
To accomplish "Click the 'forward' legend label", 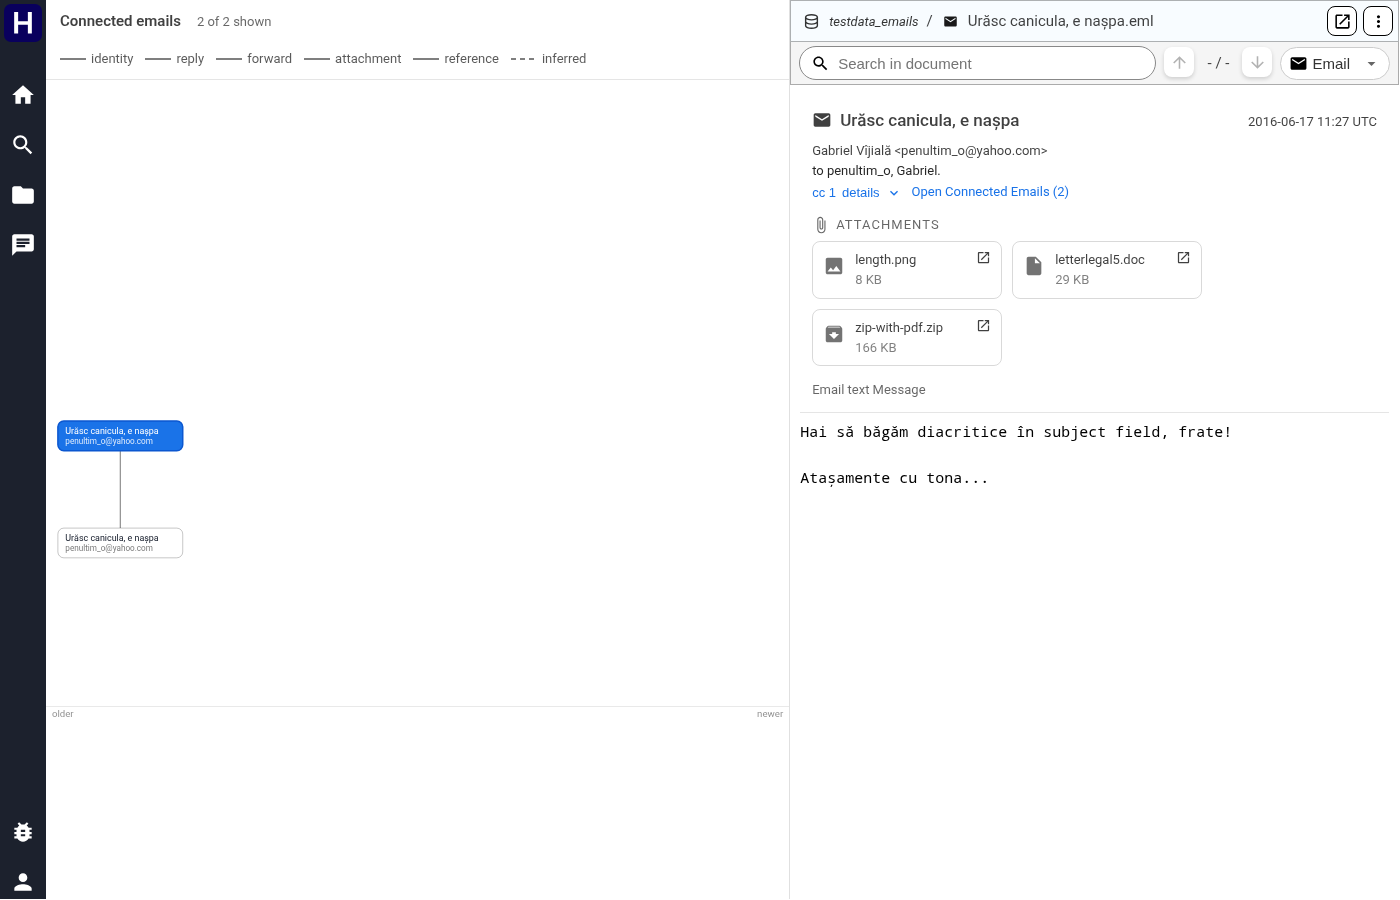I will point(270,59).
